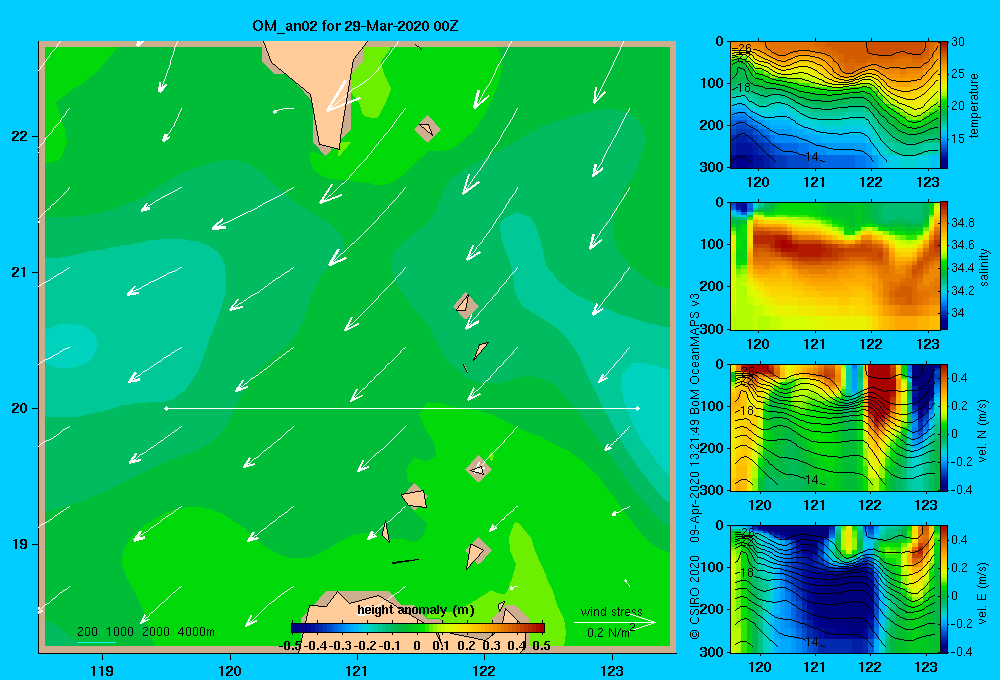Screen dimensions: 1000x680
Task: Click the western endpoint of the transect line
Action: click(166, 408)
